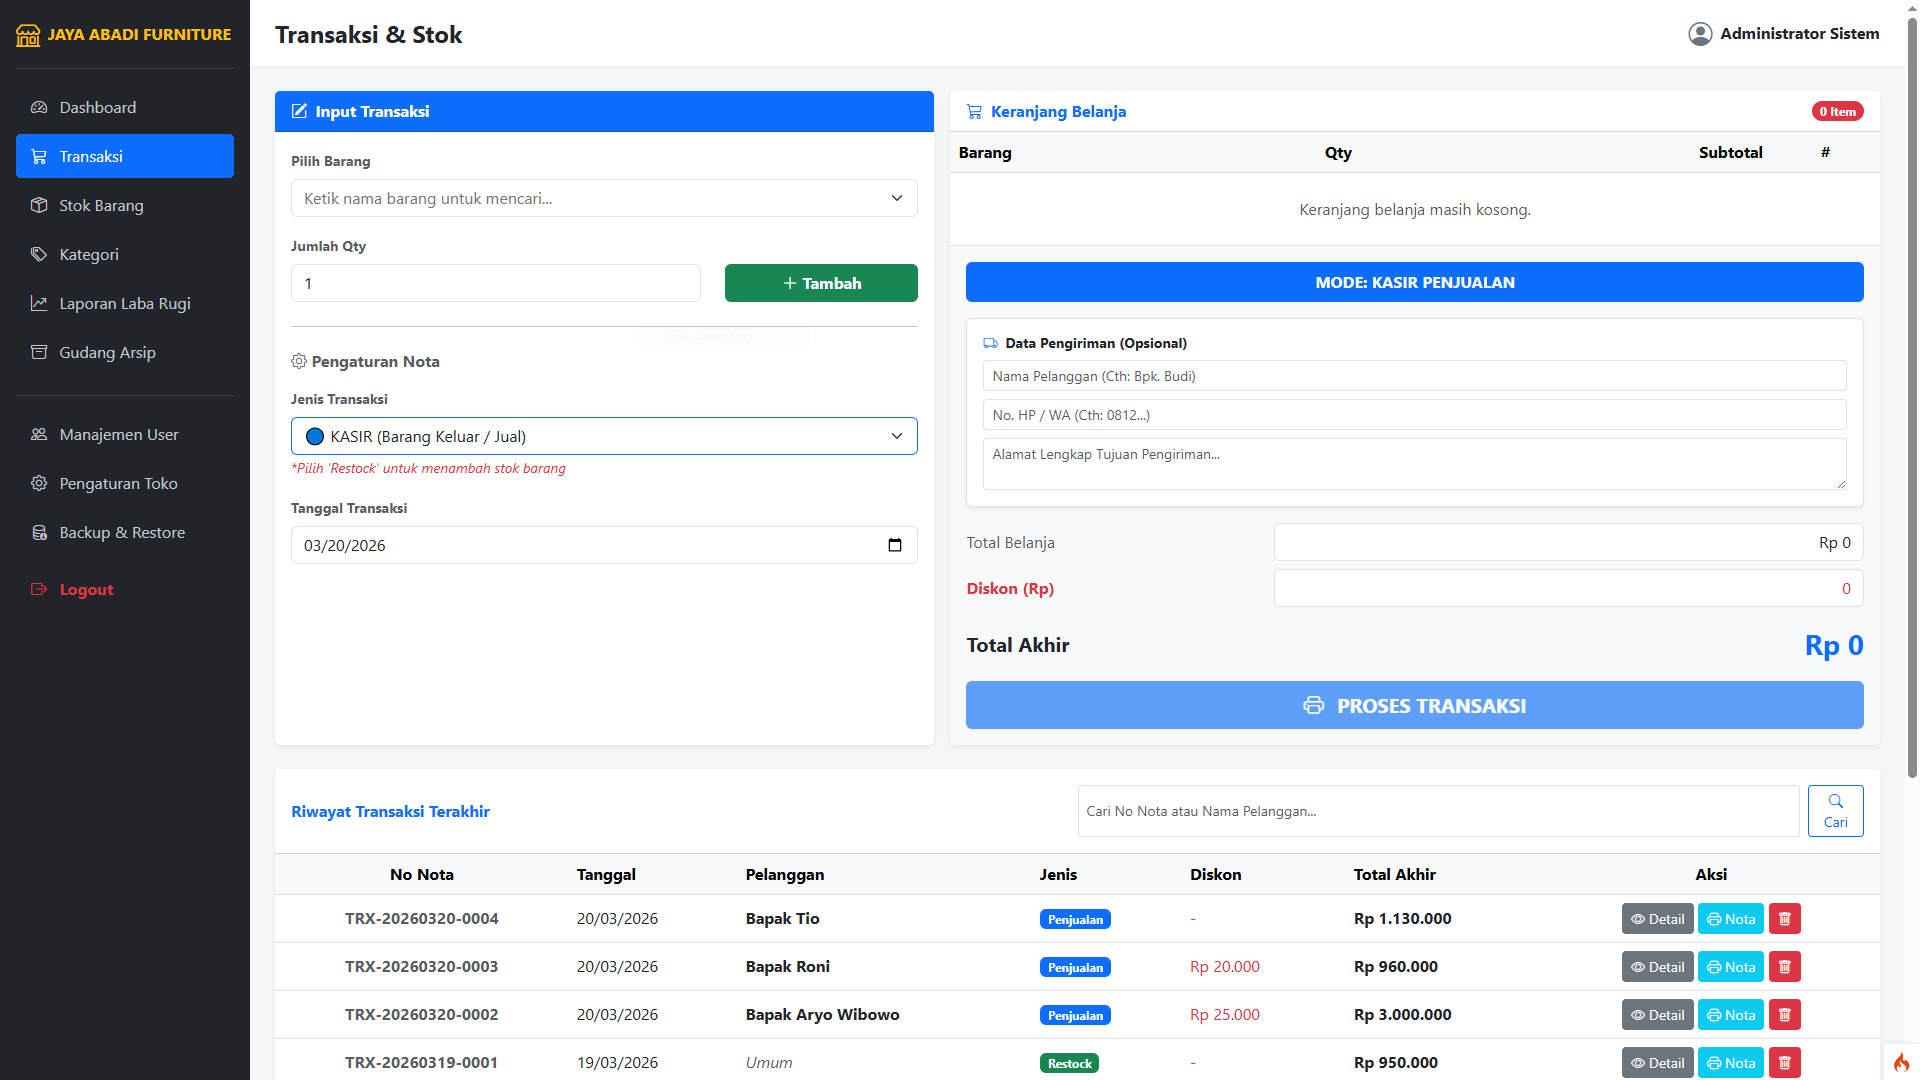Image resolution: width=1920 pixels, height=1080 pixels.
Task: Focus the Nama Pelanggan input field
Action: point(1414,376)
